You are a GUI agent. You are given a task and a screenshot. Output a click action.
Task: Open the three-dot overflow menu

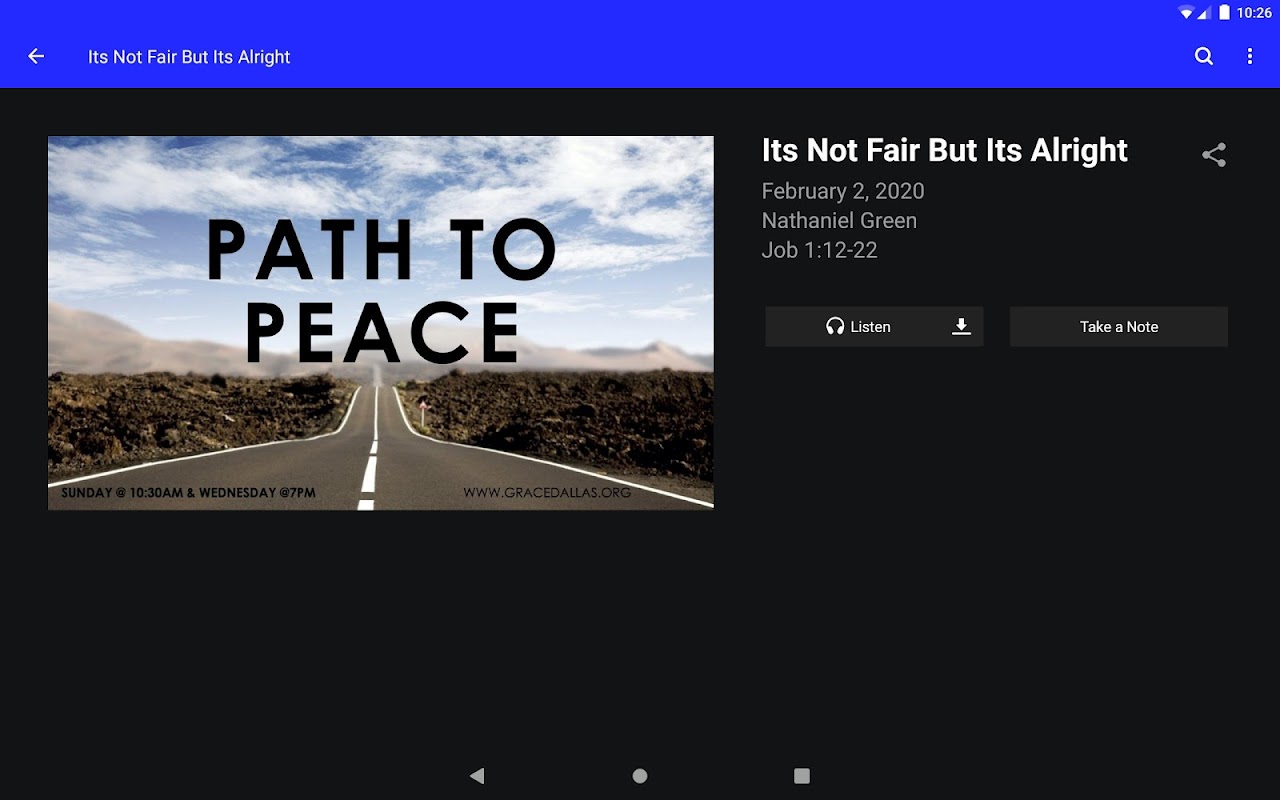coord(1250,57)
